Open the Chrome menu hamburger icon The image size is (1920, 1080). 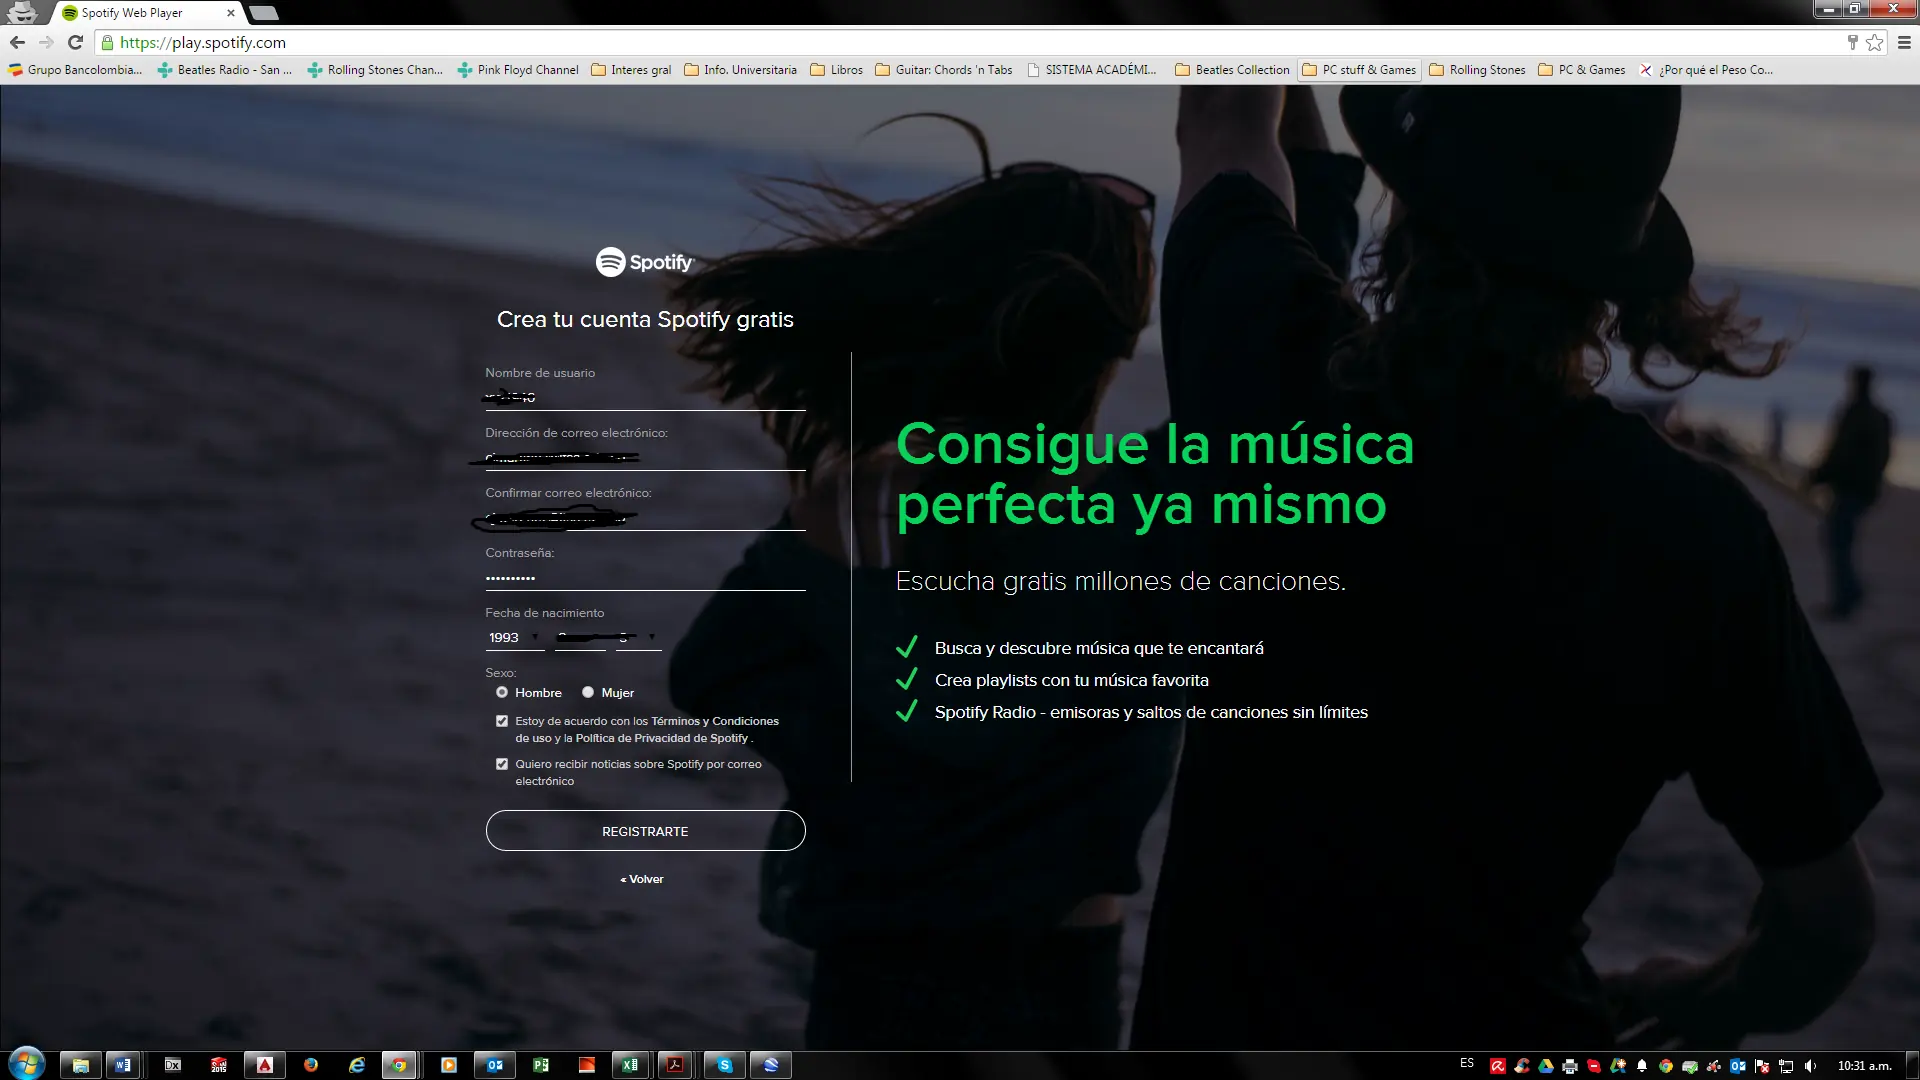1904,42
